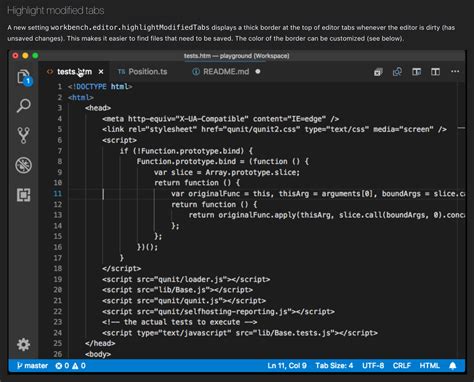
Task: Change indentation via Tab Size: 4
Action: click(x=334, y=366)
